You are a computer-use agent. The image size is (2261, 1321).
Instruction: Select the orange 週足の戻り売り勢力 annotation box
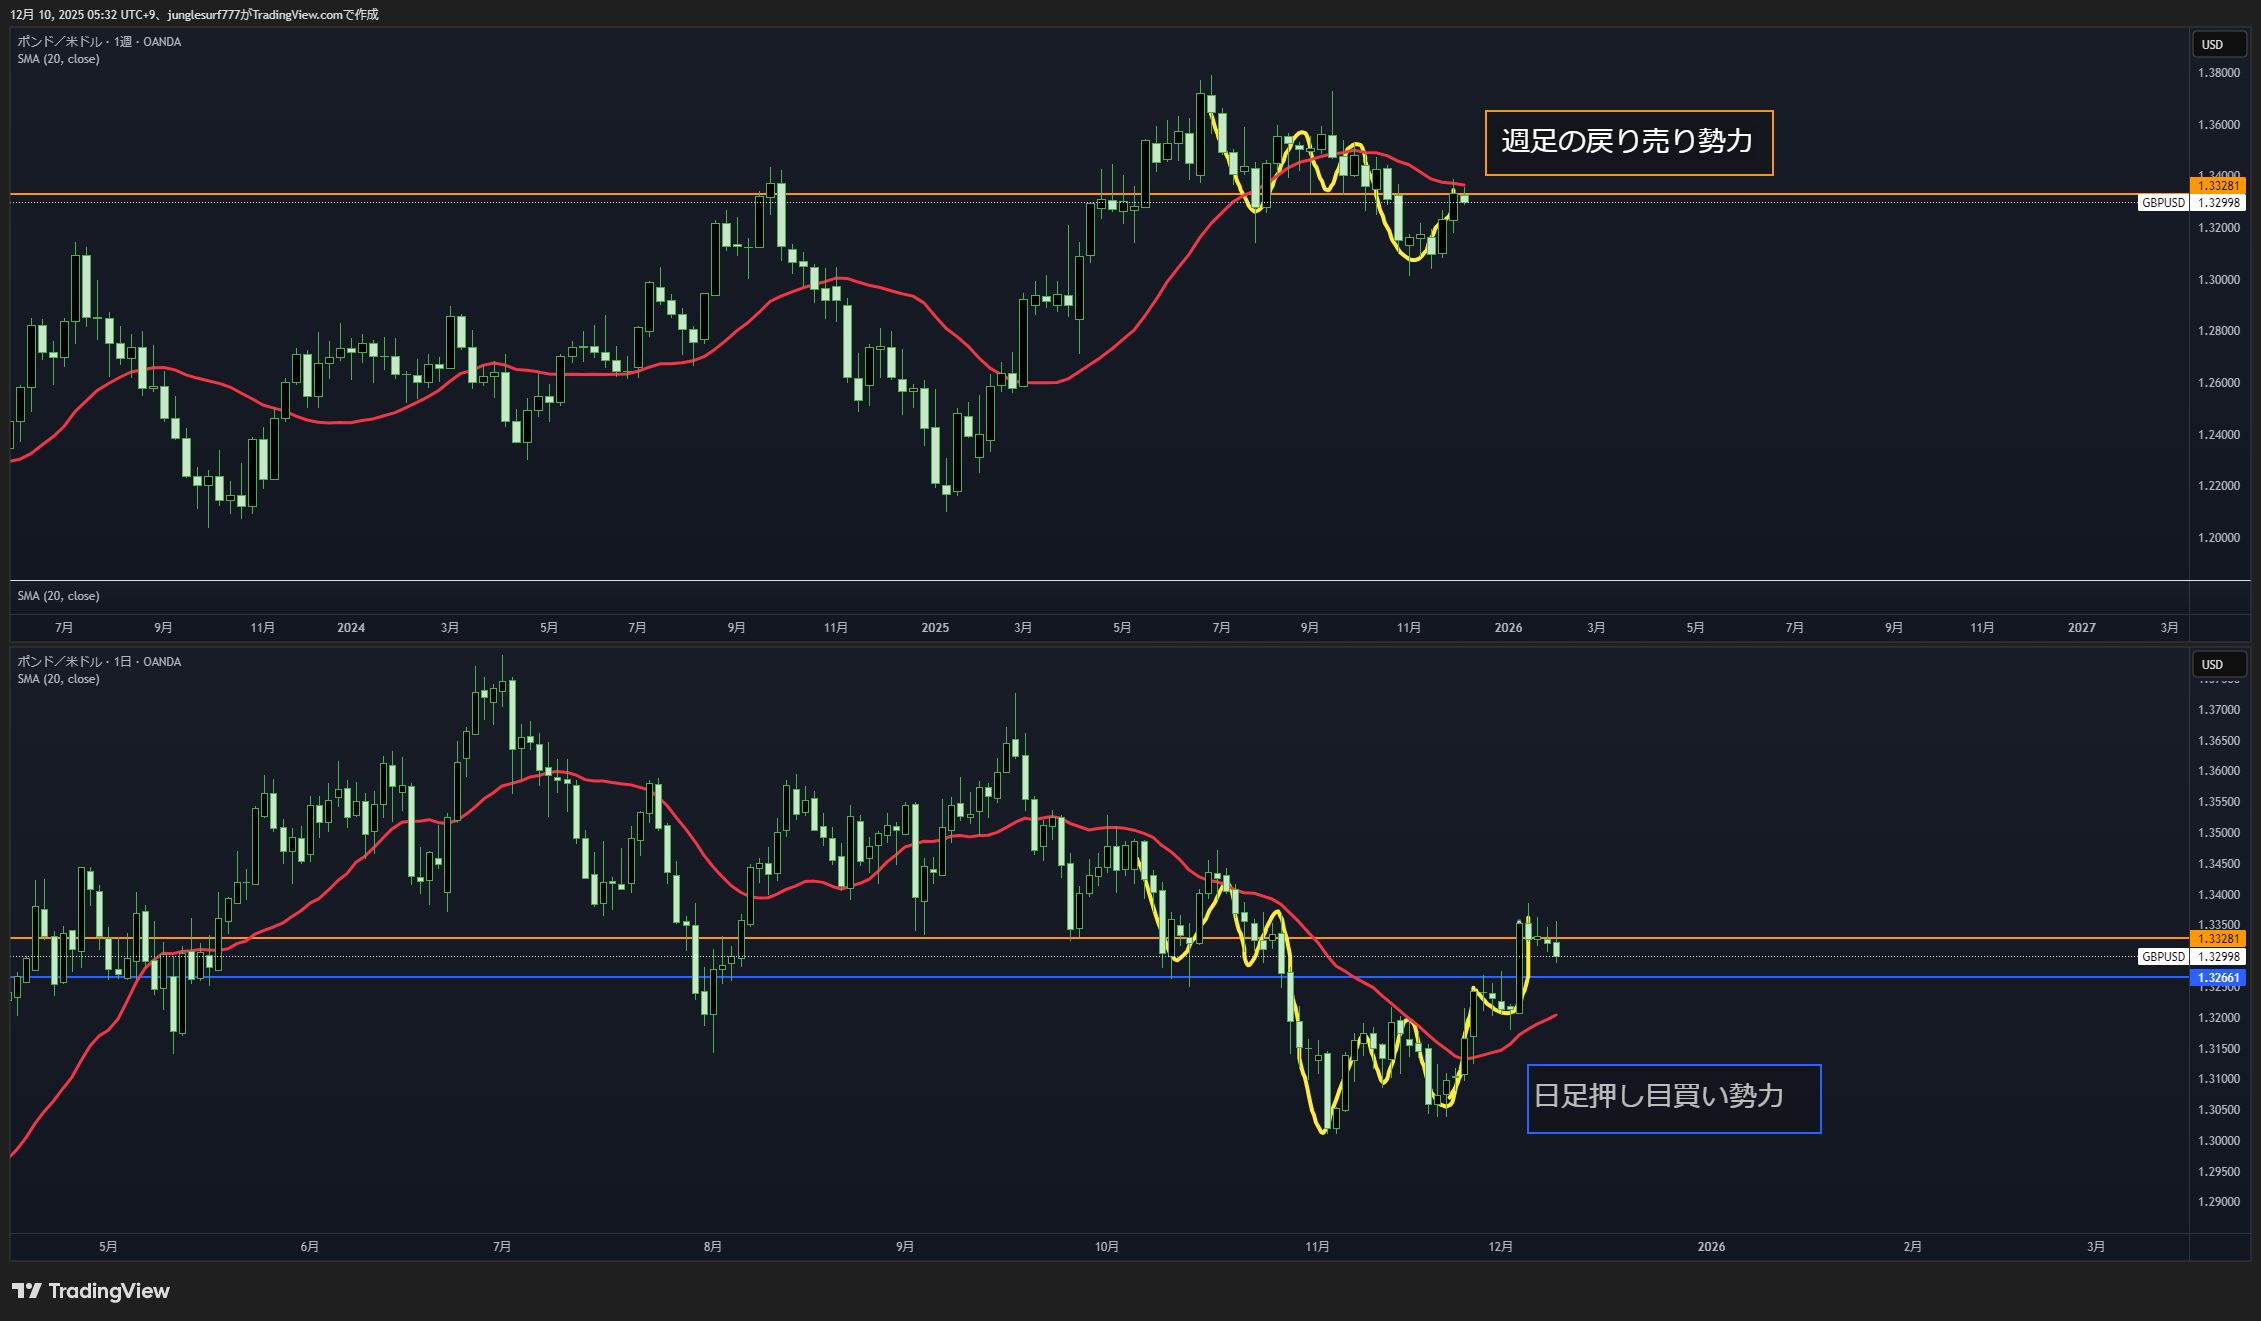(1628, 142)
